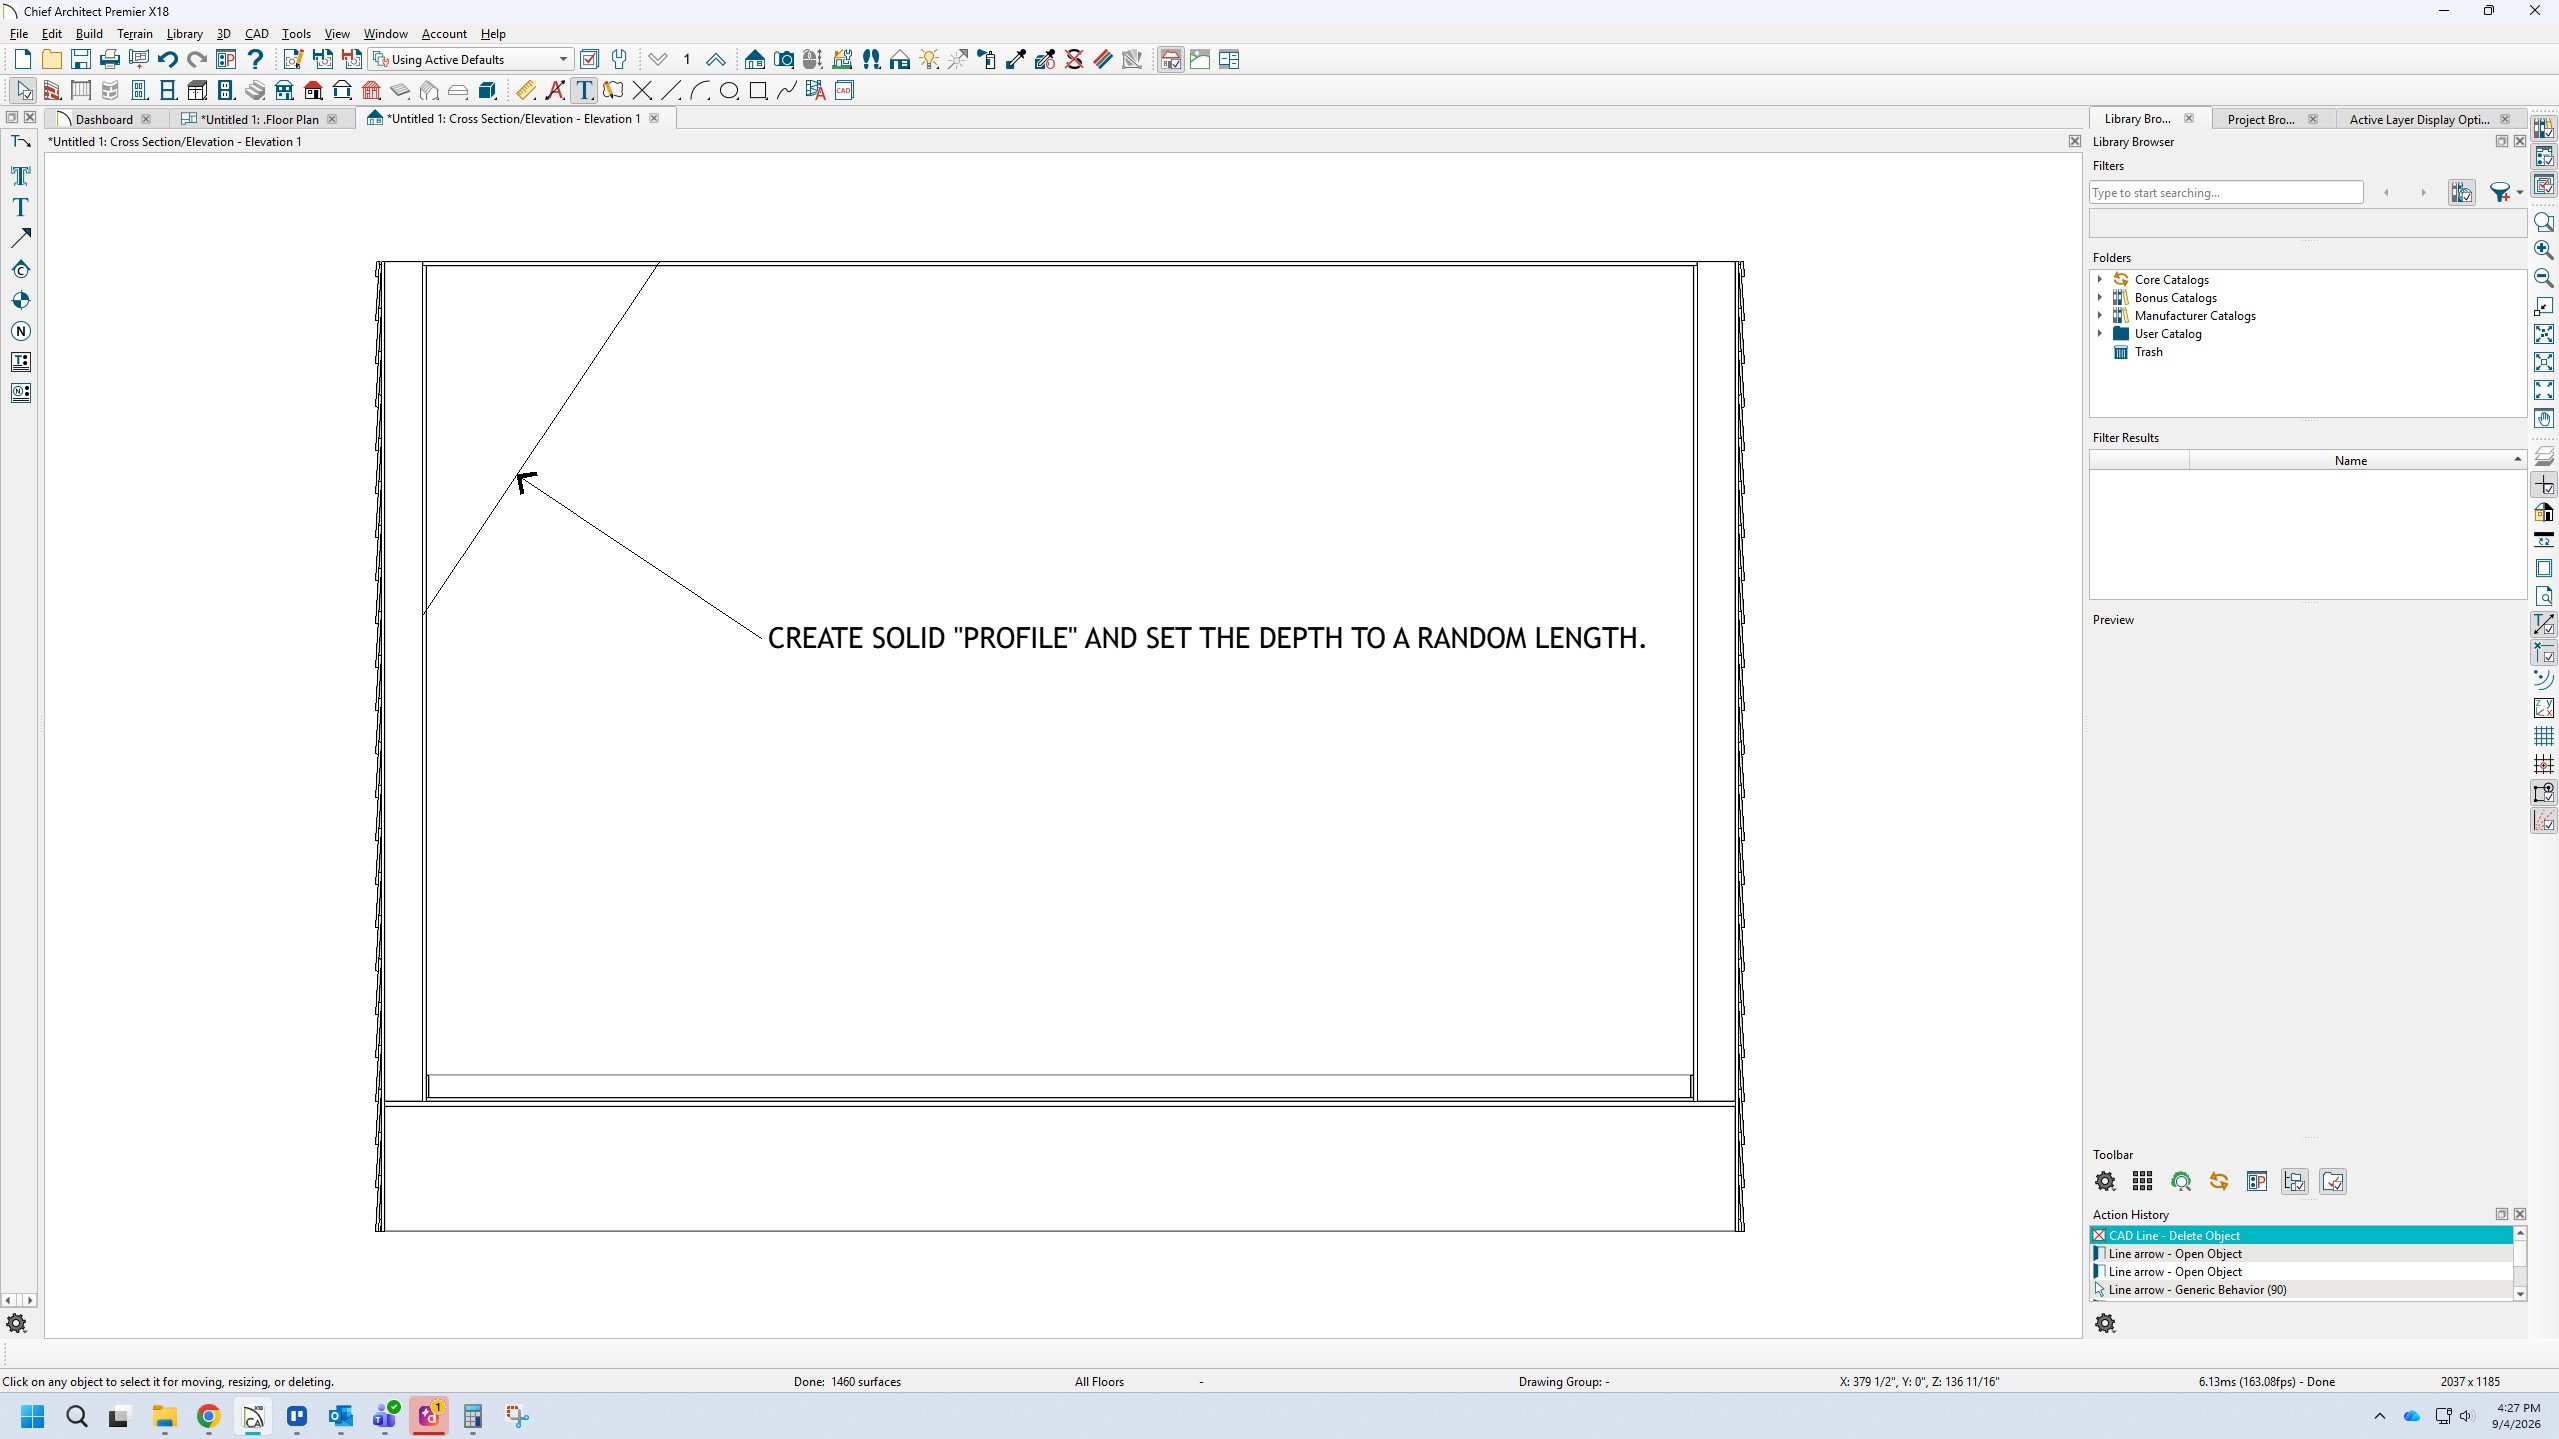The image size is (2559, 1439).
Task: Expand the Core Catalogs folder
Action: pos(2100,280)
